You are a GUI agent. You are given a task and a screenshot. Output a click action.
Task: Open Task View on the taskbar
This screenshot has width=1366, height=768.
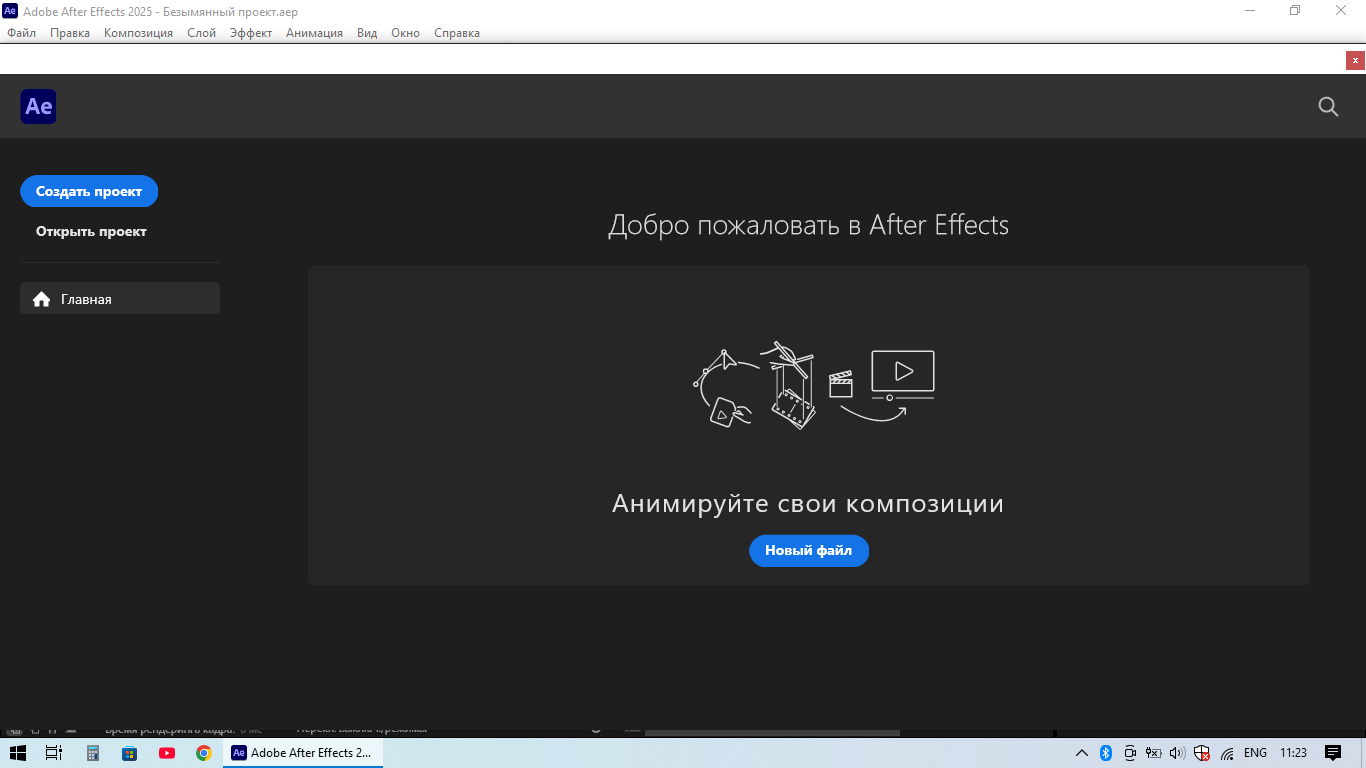coord(54,753)
